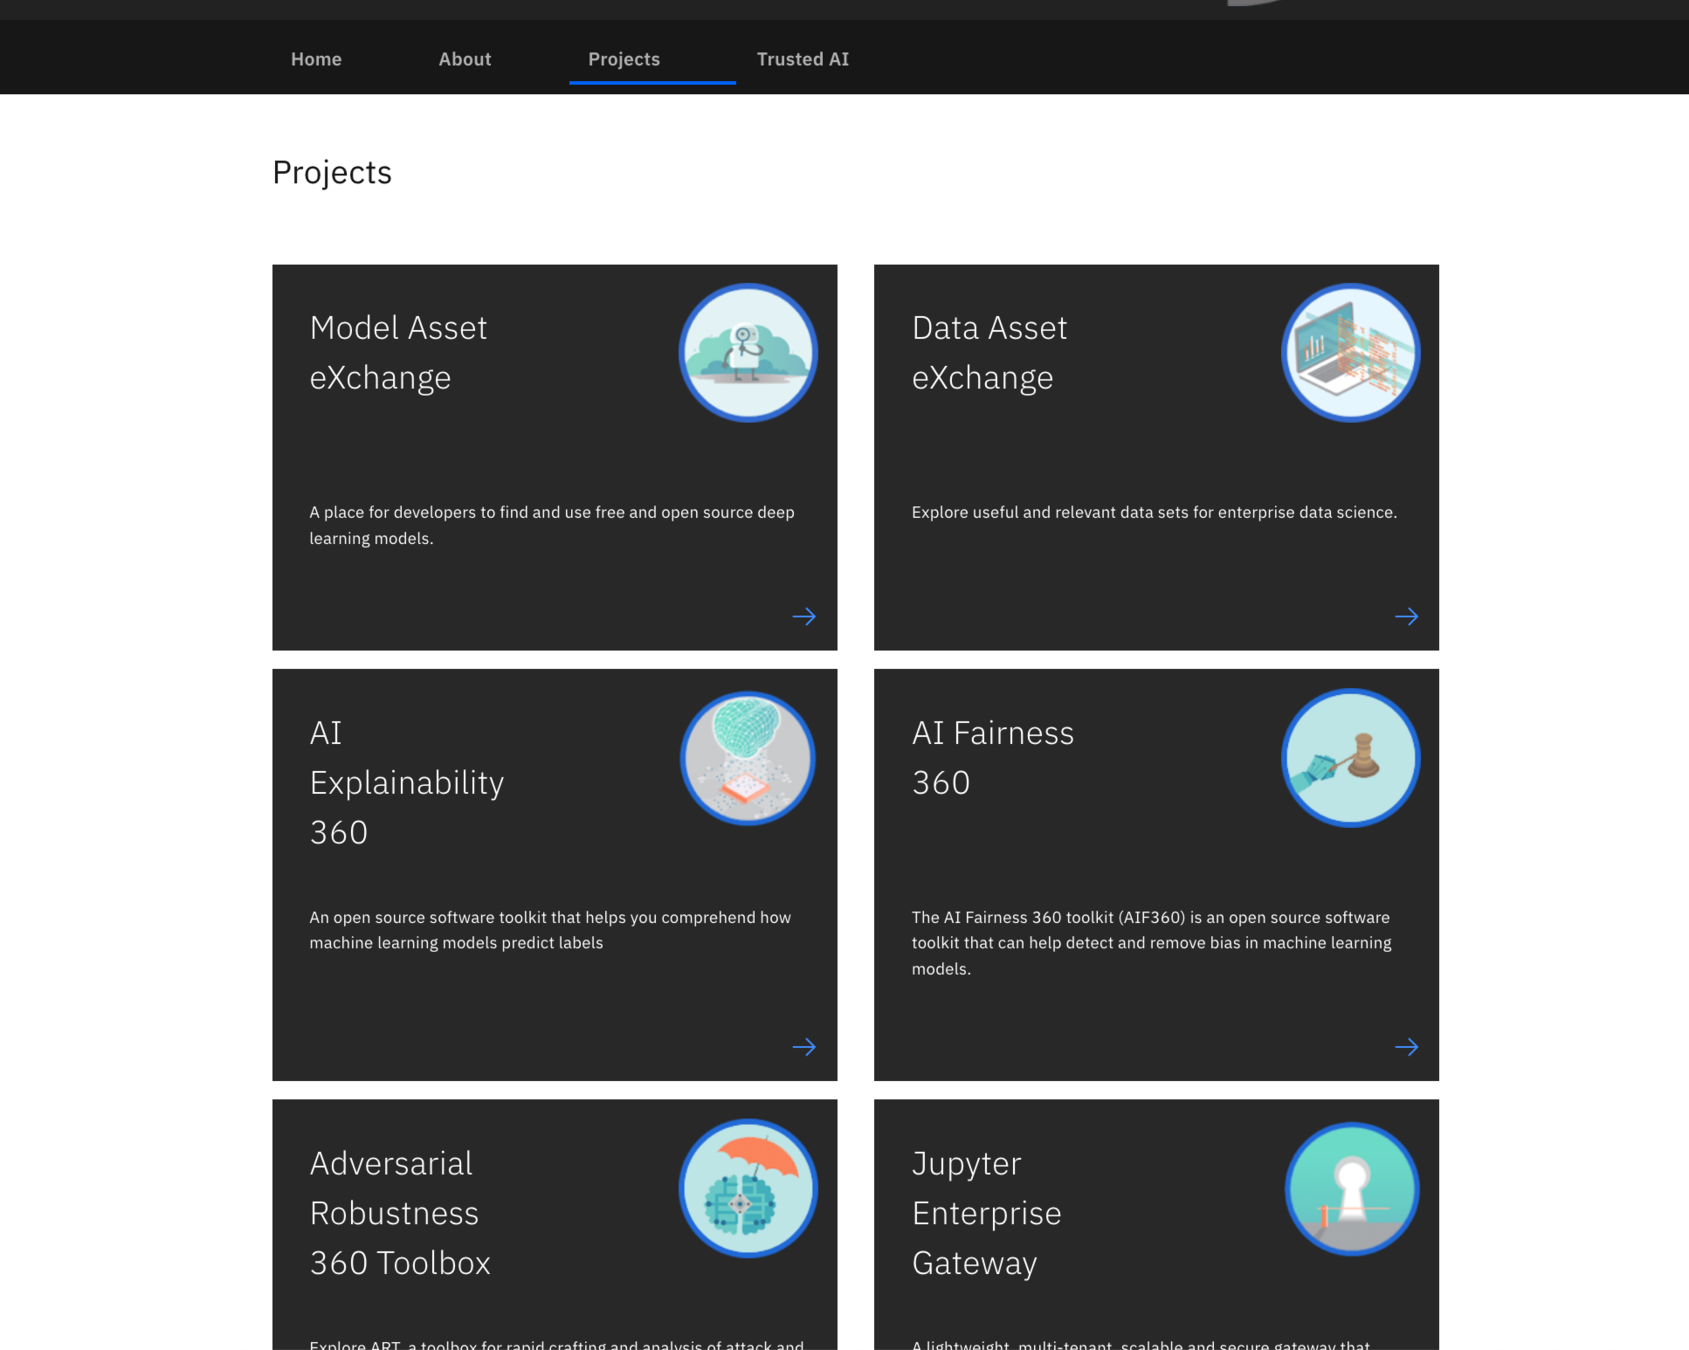Go to the About tab

[x=464, y=59]
